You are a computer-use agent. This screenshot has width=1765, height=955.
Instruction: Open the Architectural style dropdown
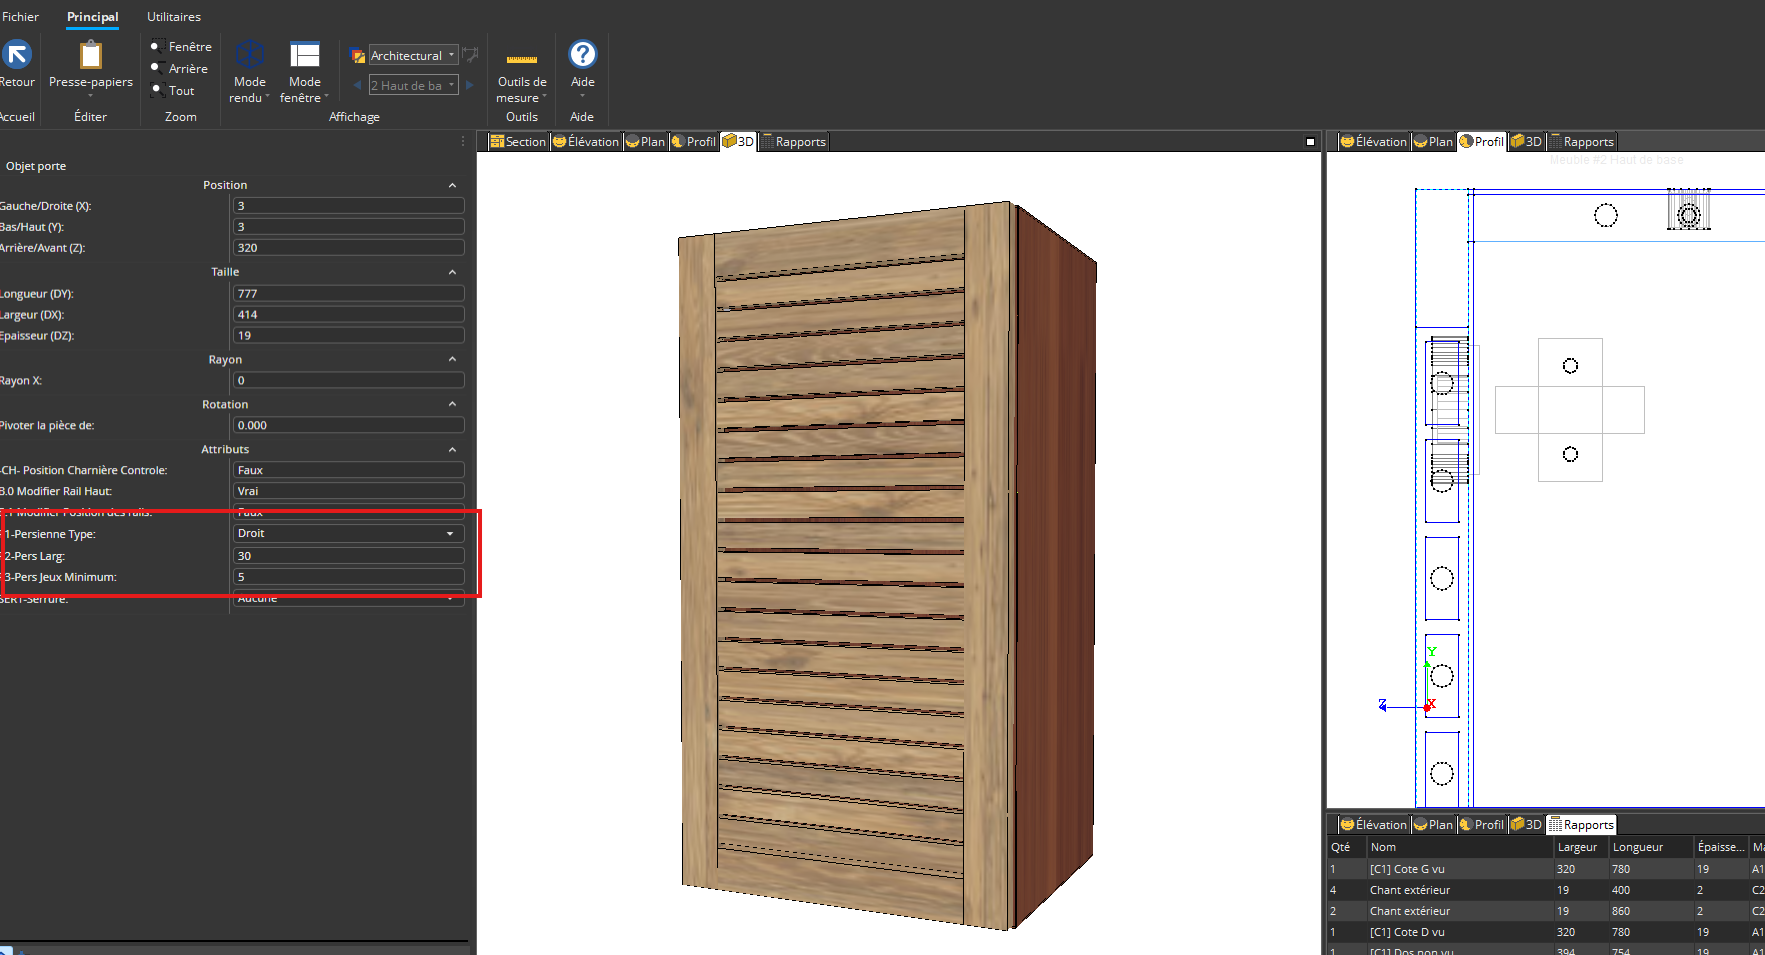tap(413, 55)
